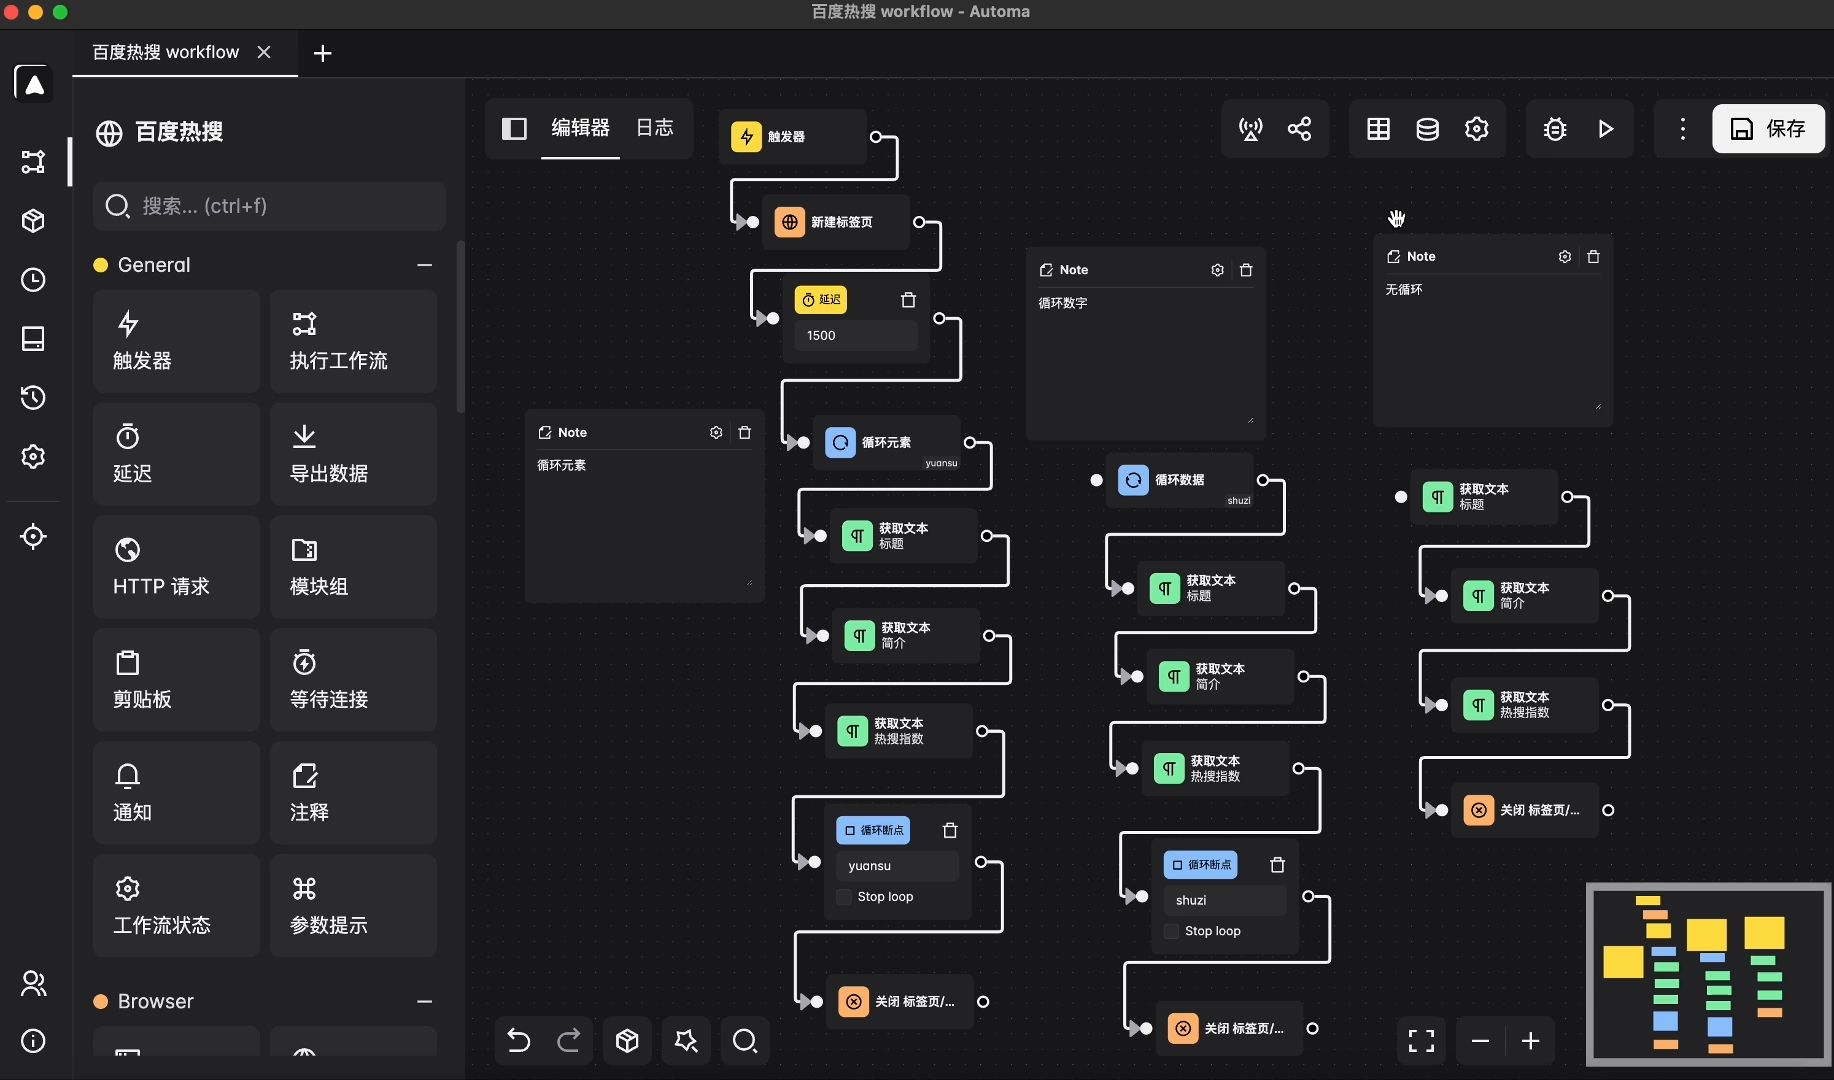Open the three-dot more menu

click(x=1683, y=129)
